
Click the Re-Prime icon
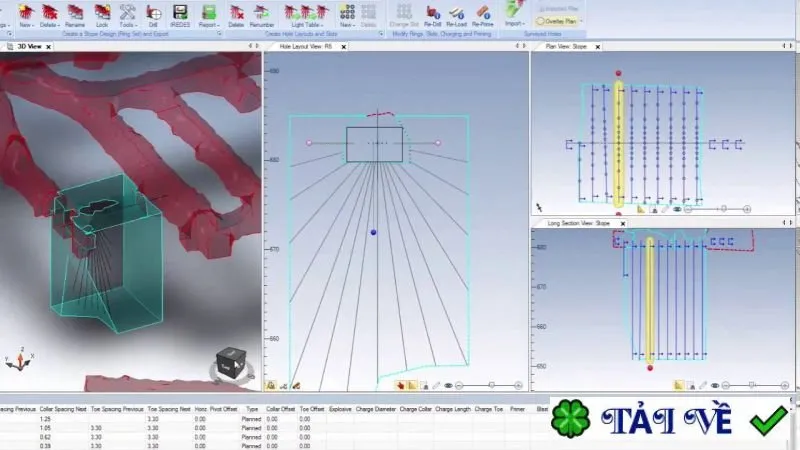pos(482,15)
